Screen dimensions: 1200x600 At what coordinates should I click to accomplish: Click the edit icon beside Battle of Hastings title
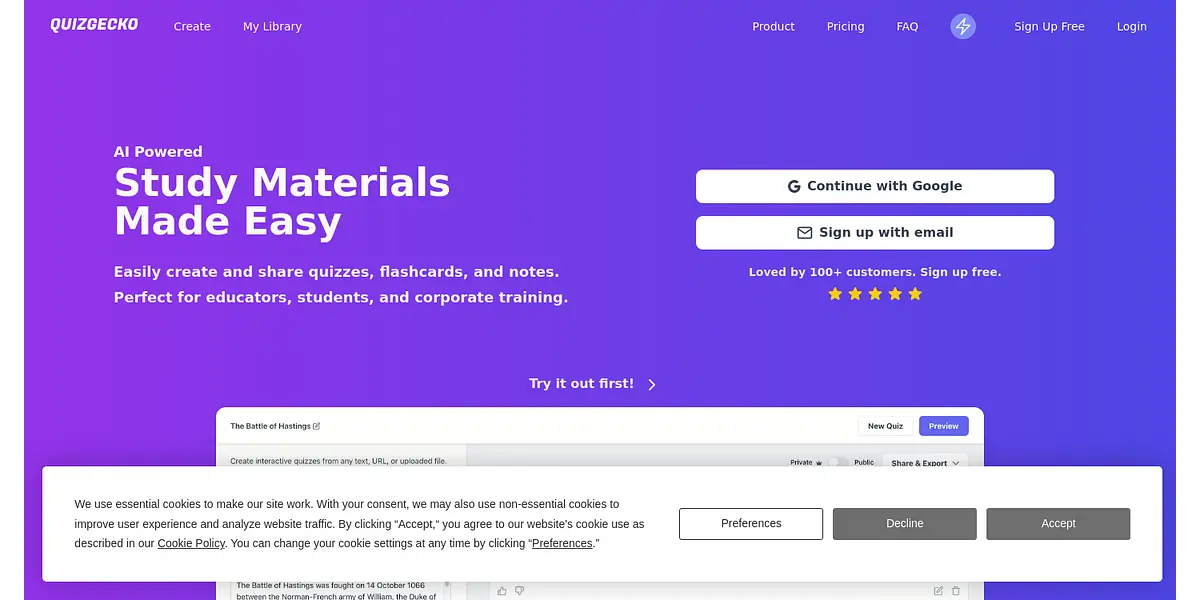(317, 426)
